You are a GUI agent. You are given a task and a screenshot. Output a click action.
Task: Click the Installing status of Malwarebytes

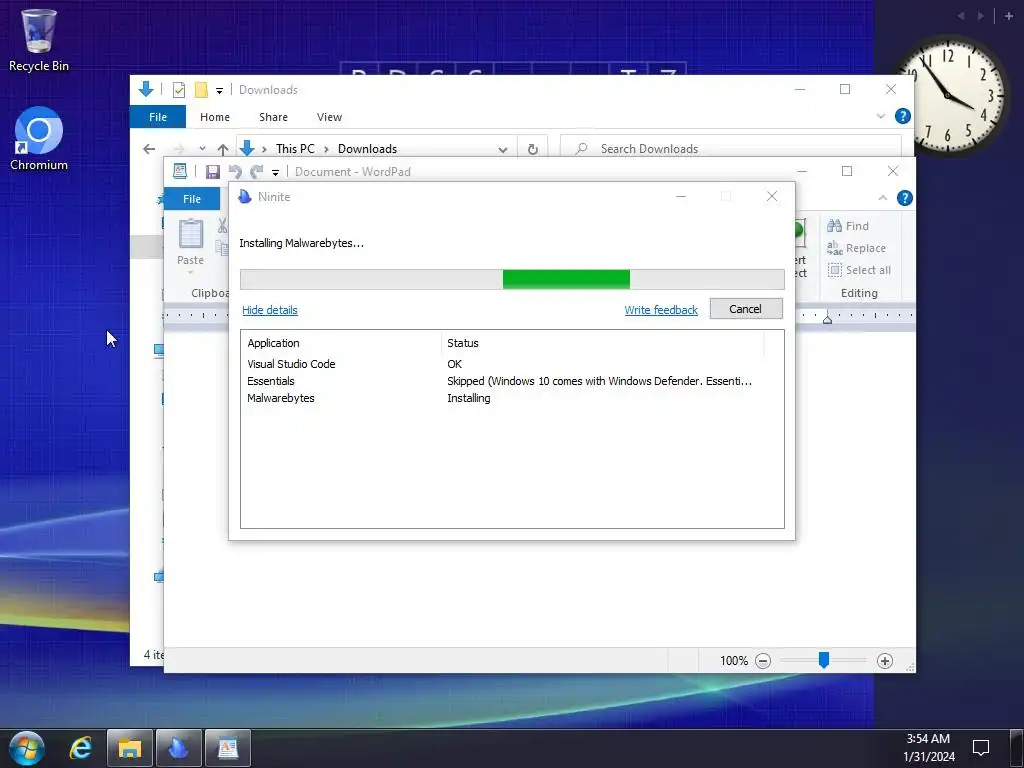(x=469, y=398)
